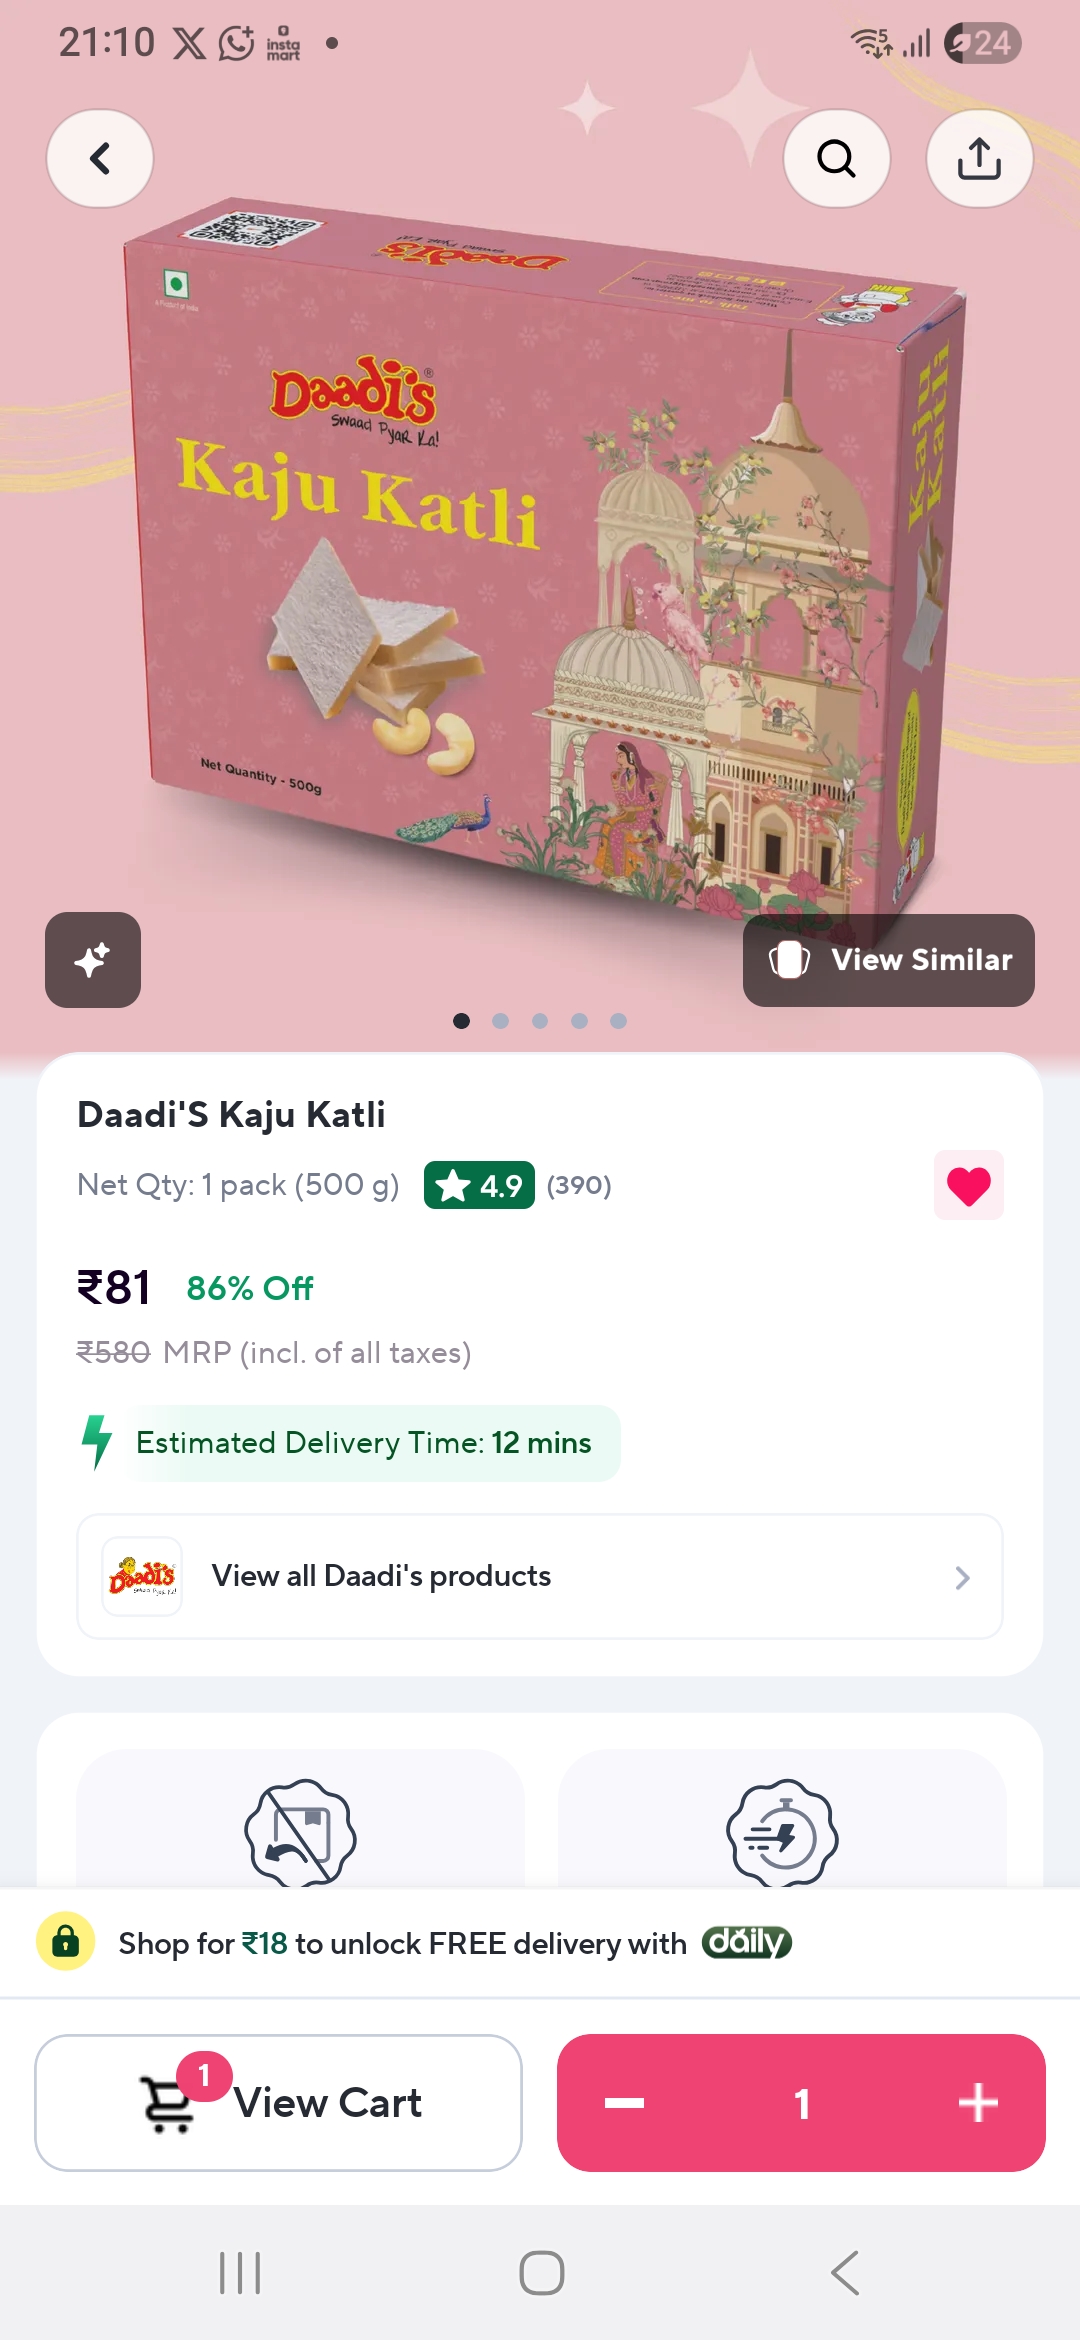The image size is (1080, 2340).
Task: Open search with magnifier icon
Action: [837, 158]
